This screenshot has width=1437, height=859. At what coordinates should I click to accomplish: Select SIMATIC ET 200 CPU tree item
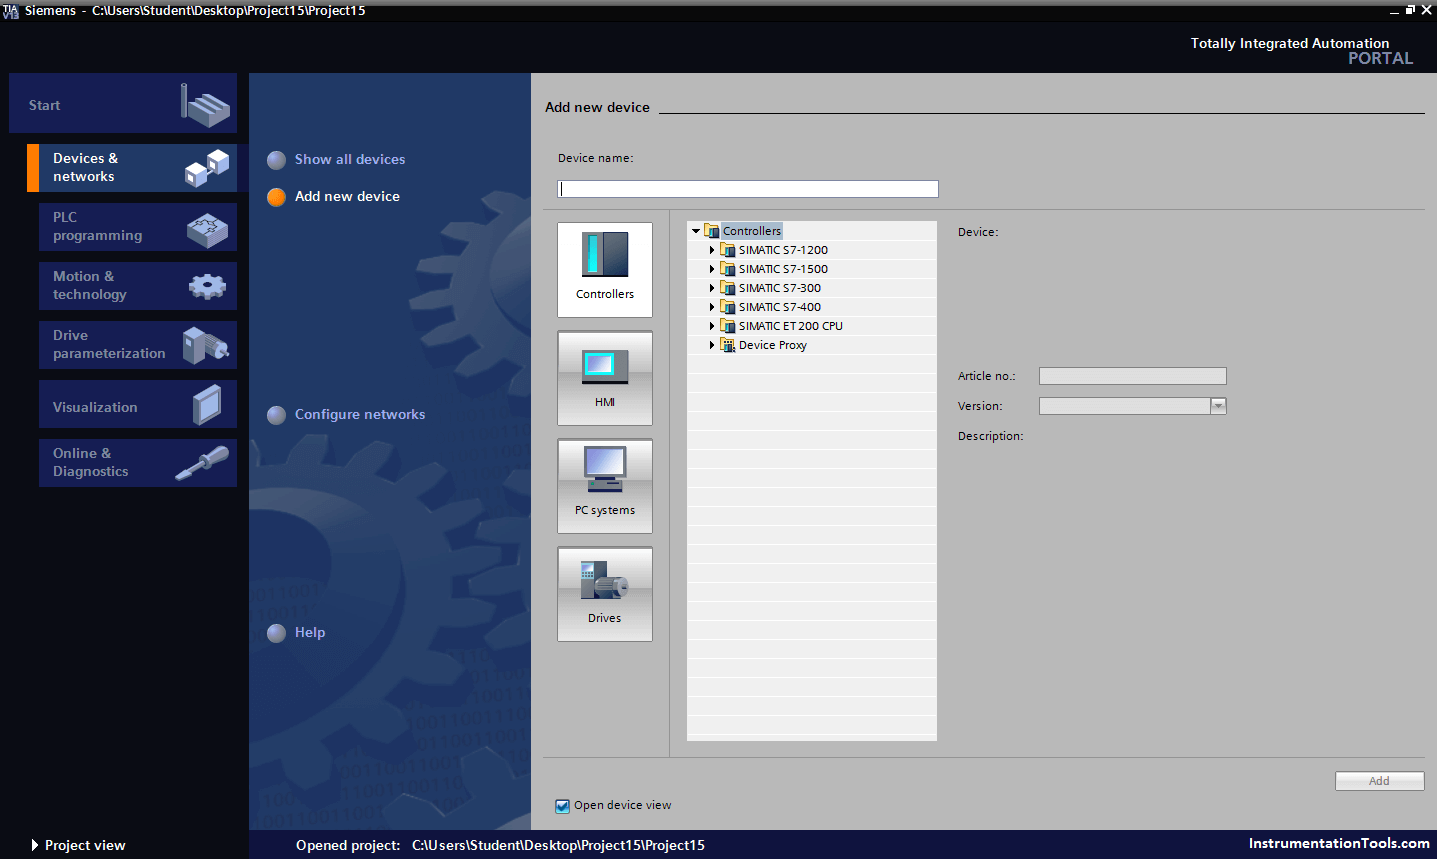coord(791,326)
